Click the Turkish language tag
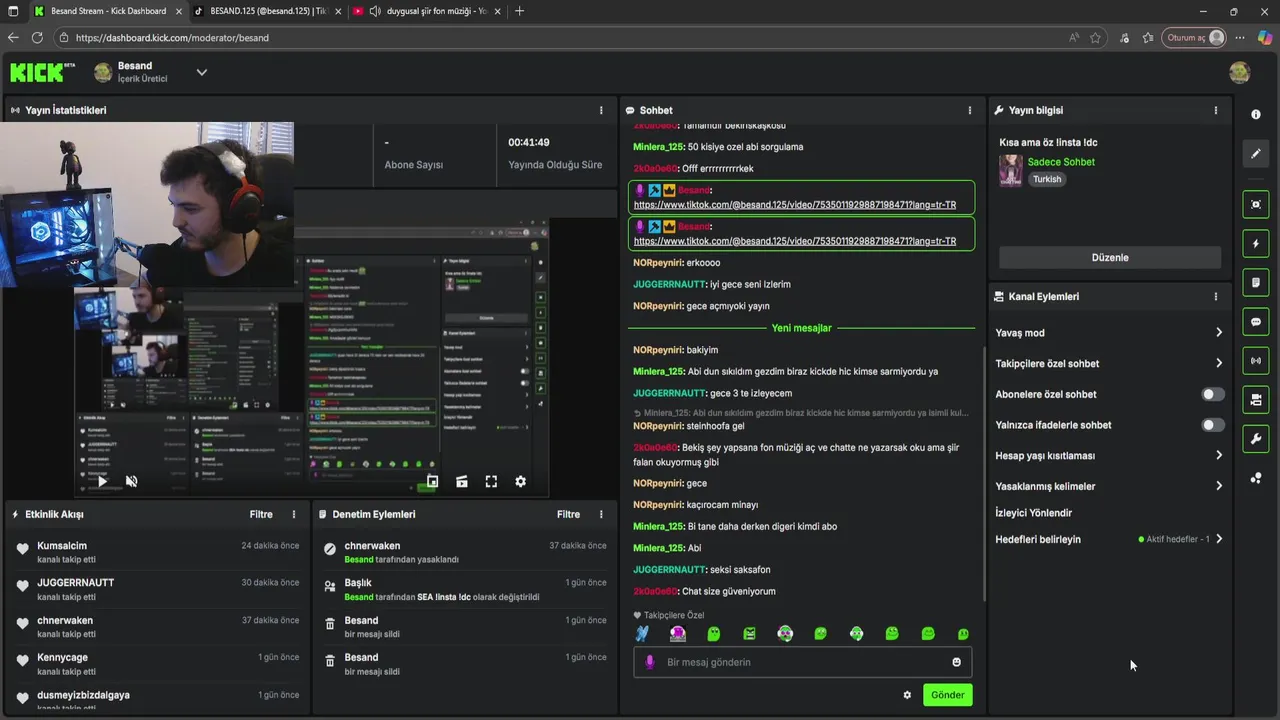 click(1047, 179)
